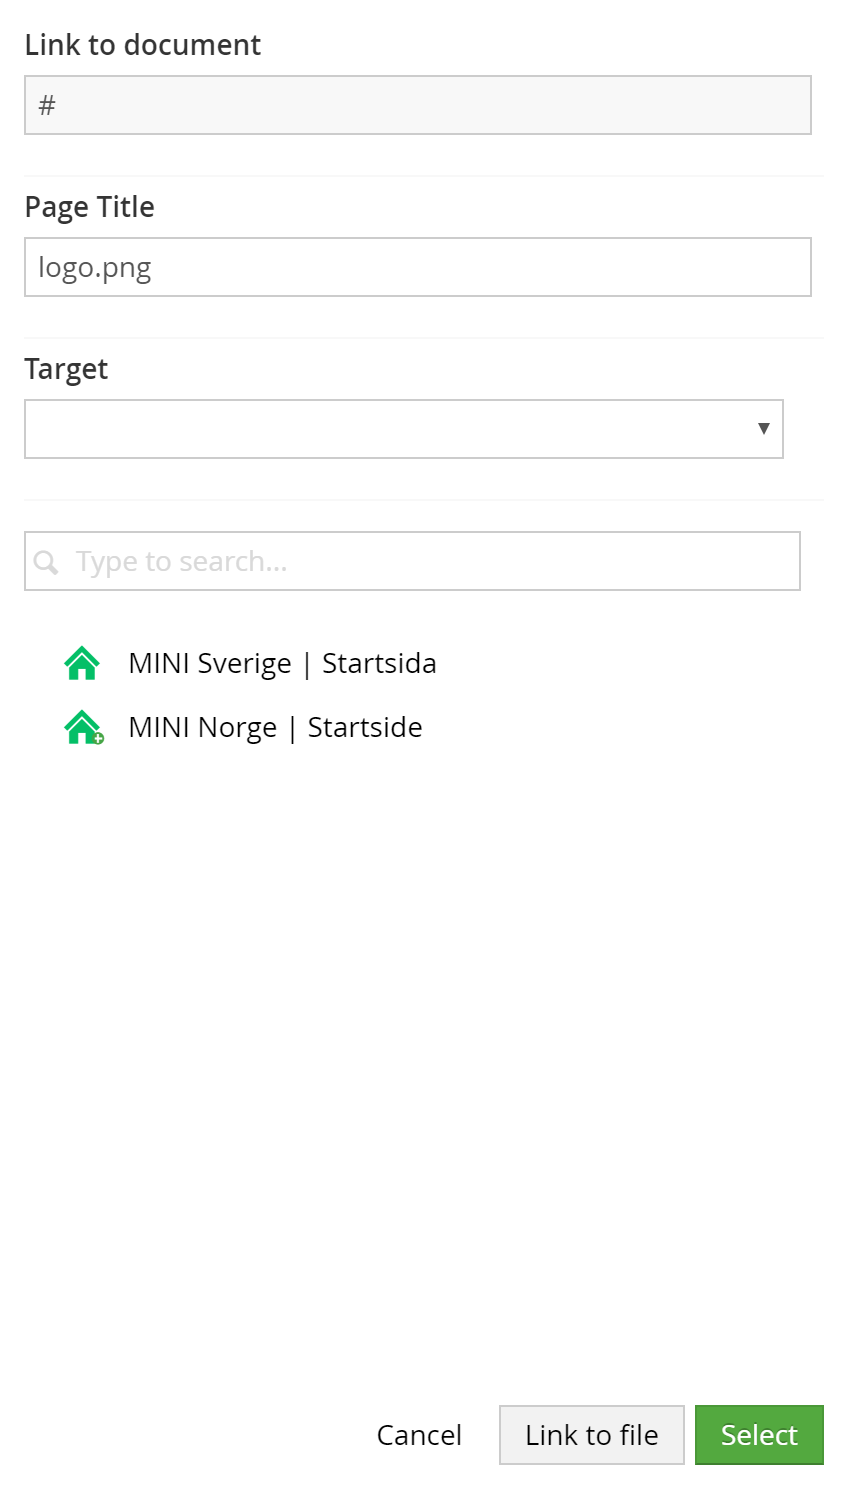This screenshot has width=858, height=1498.
Task: Click the Target label
Action: (x=66, y=369)
